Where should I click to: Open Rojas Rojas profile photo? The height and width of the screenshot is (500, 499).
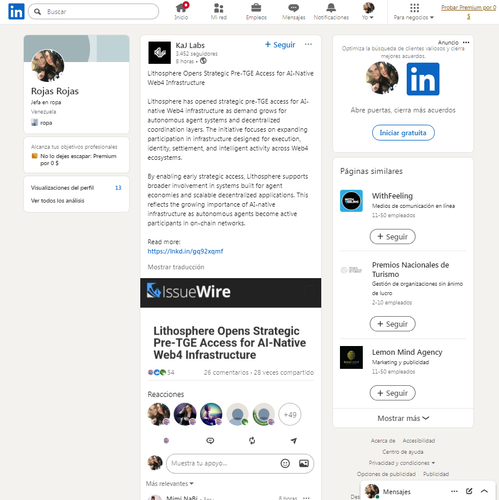coord(47,65)
